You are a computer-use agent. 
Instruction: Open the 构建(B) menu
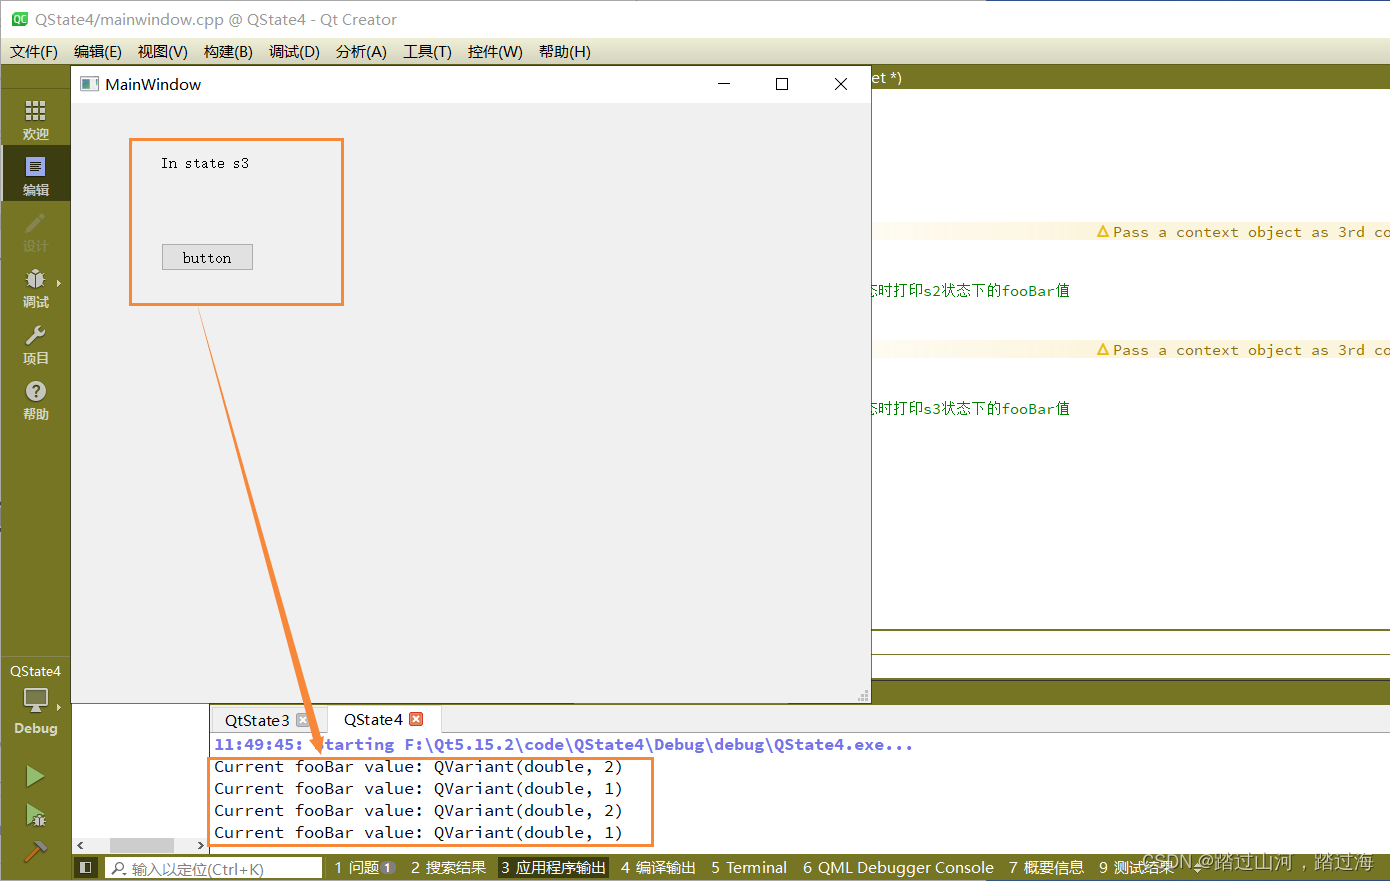tap(228, 52)
